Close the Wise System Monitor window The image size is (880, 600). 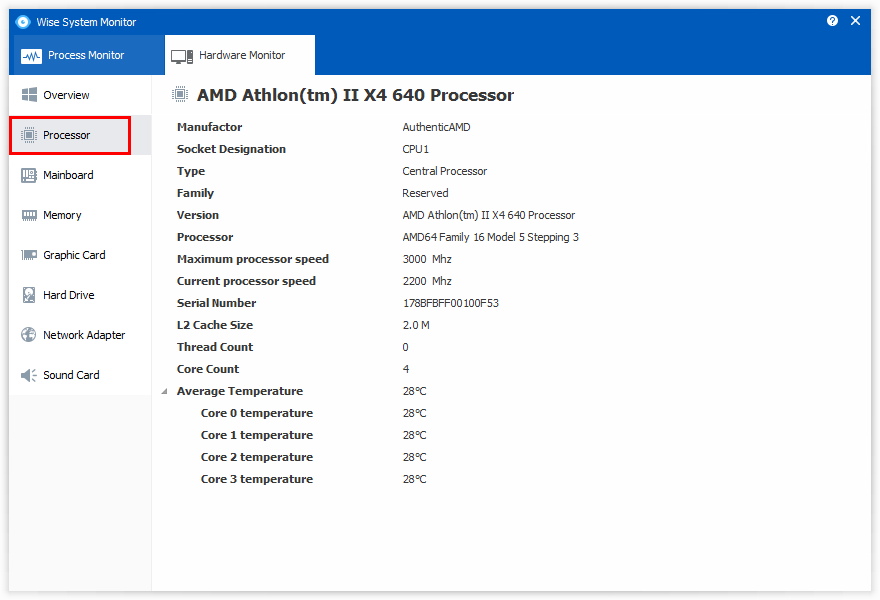[856, 21]
